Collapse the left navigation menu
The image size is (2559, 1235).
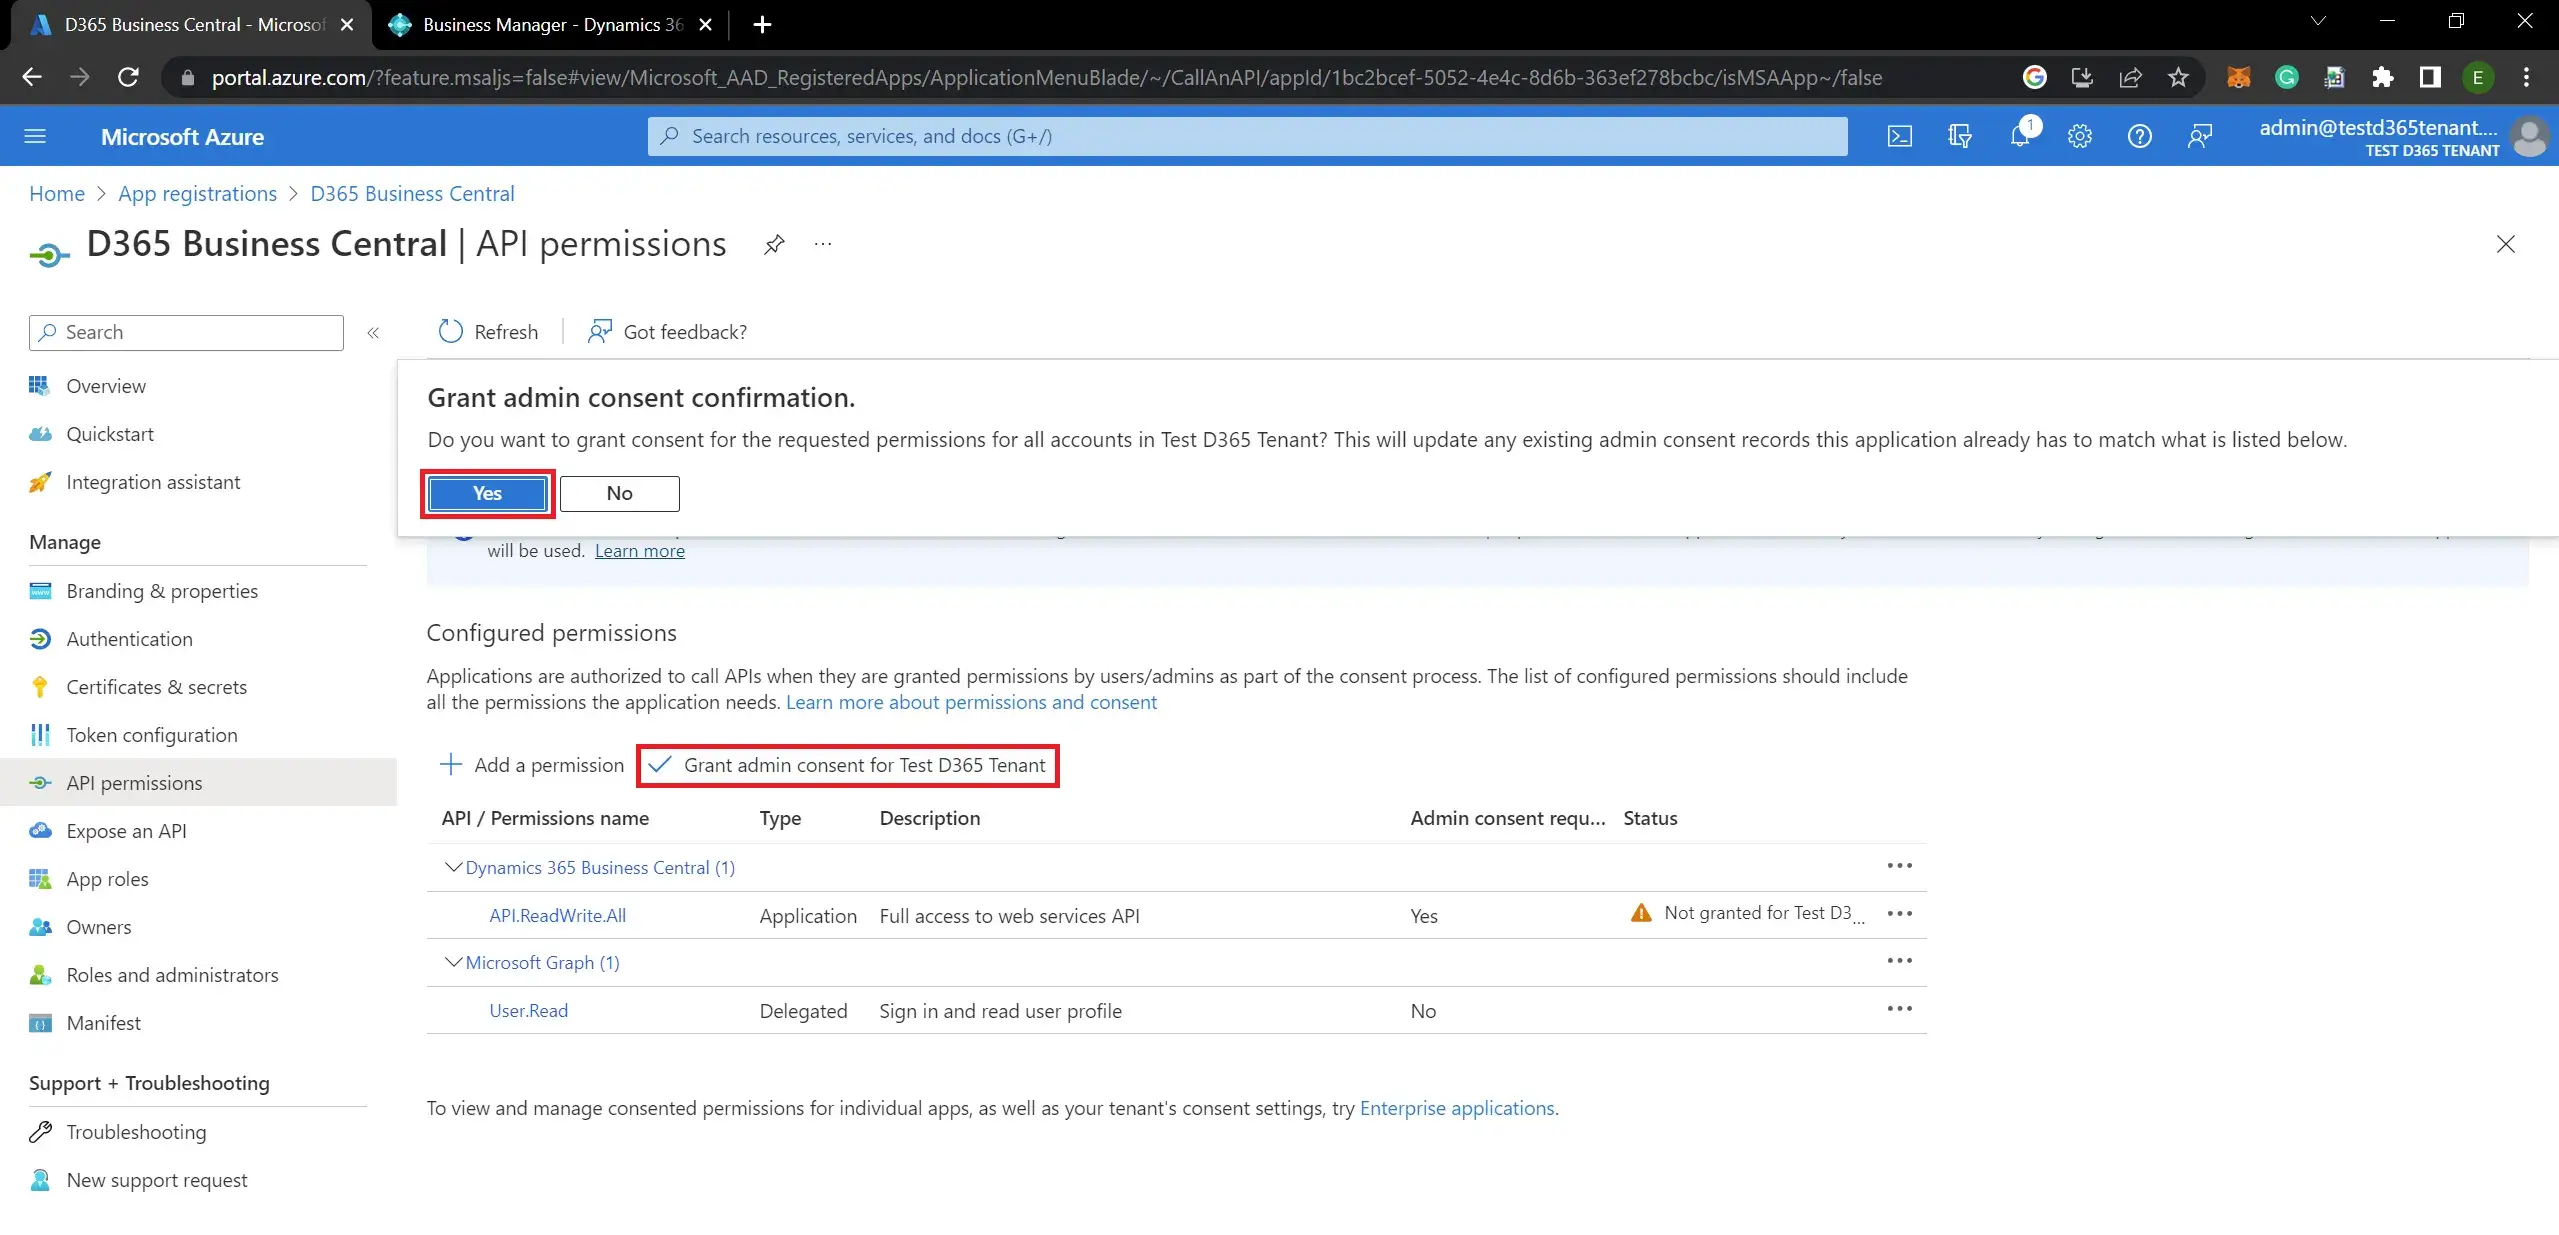tap(373, 333)
